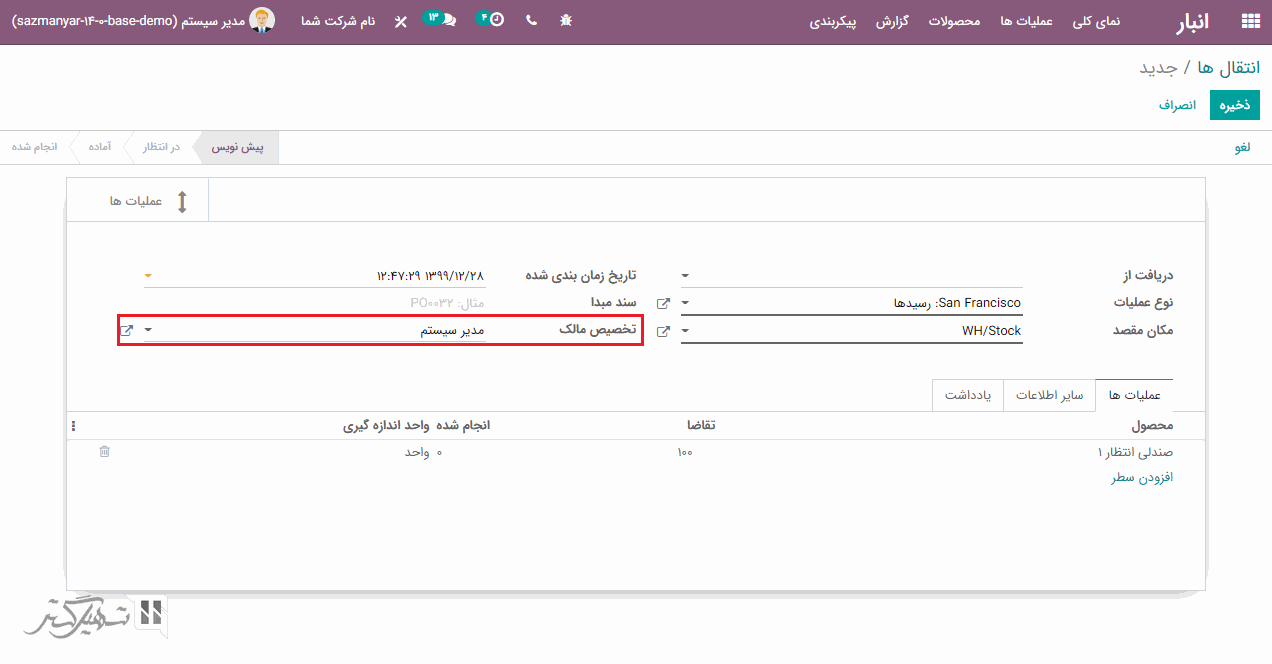Click the ذخیره save button
Image resolution: width=1272 pixels, height=664 pixels.
[1234, 105]
